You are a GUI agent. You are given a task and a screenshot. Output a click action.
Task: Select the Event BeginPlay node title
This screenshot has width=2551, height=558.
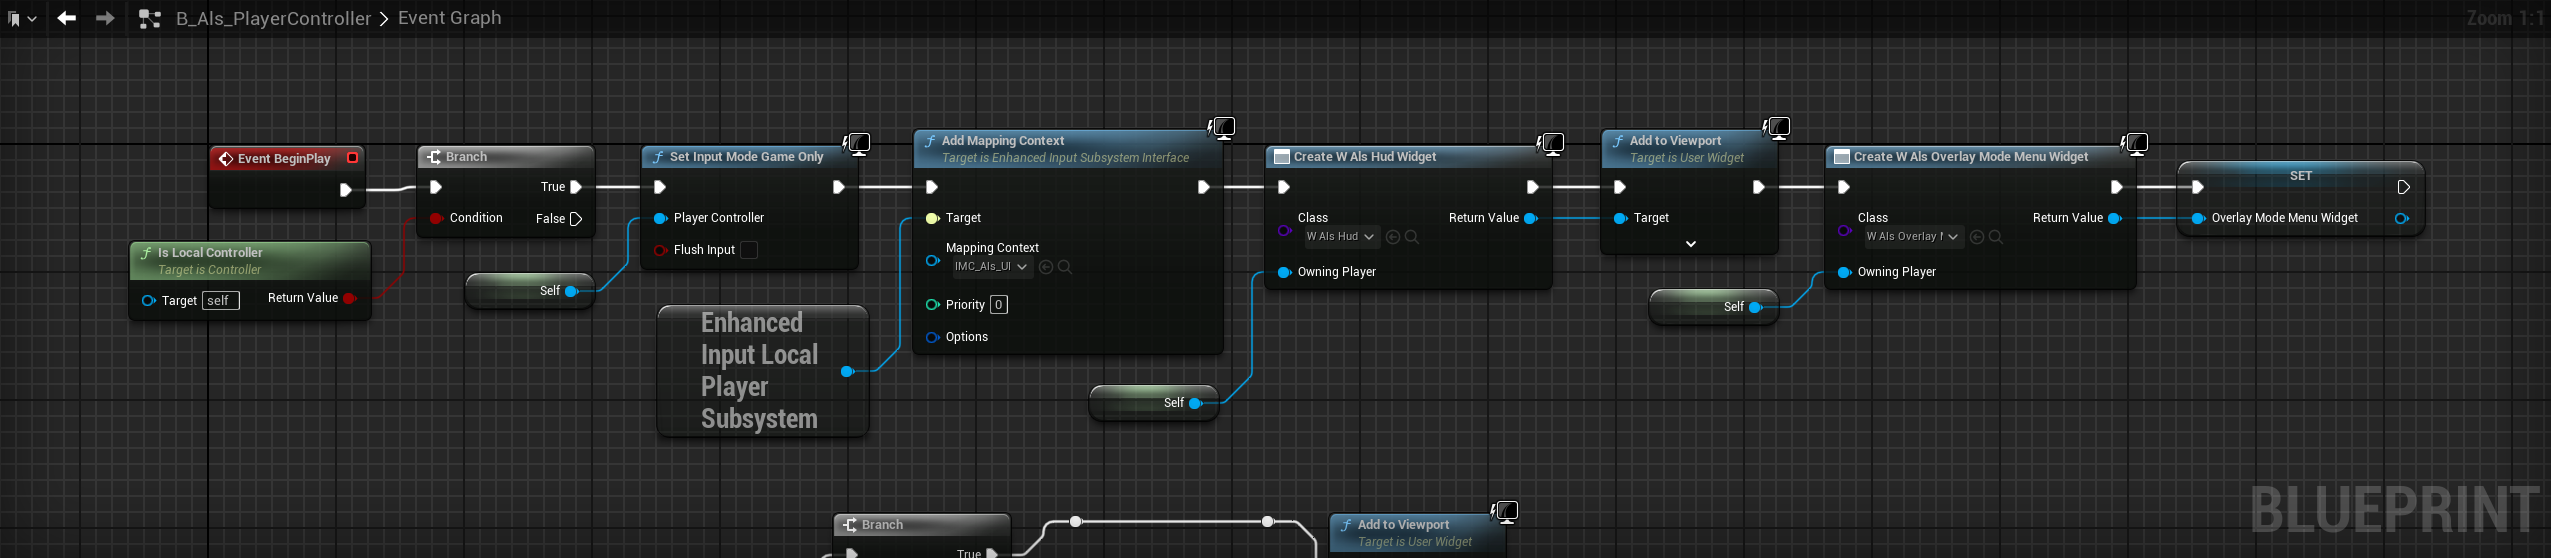click(x=284, y=158)
